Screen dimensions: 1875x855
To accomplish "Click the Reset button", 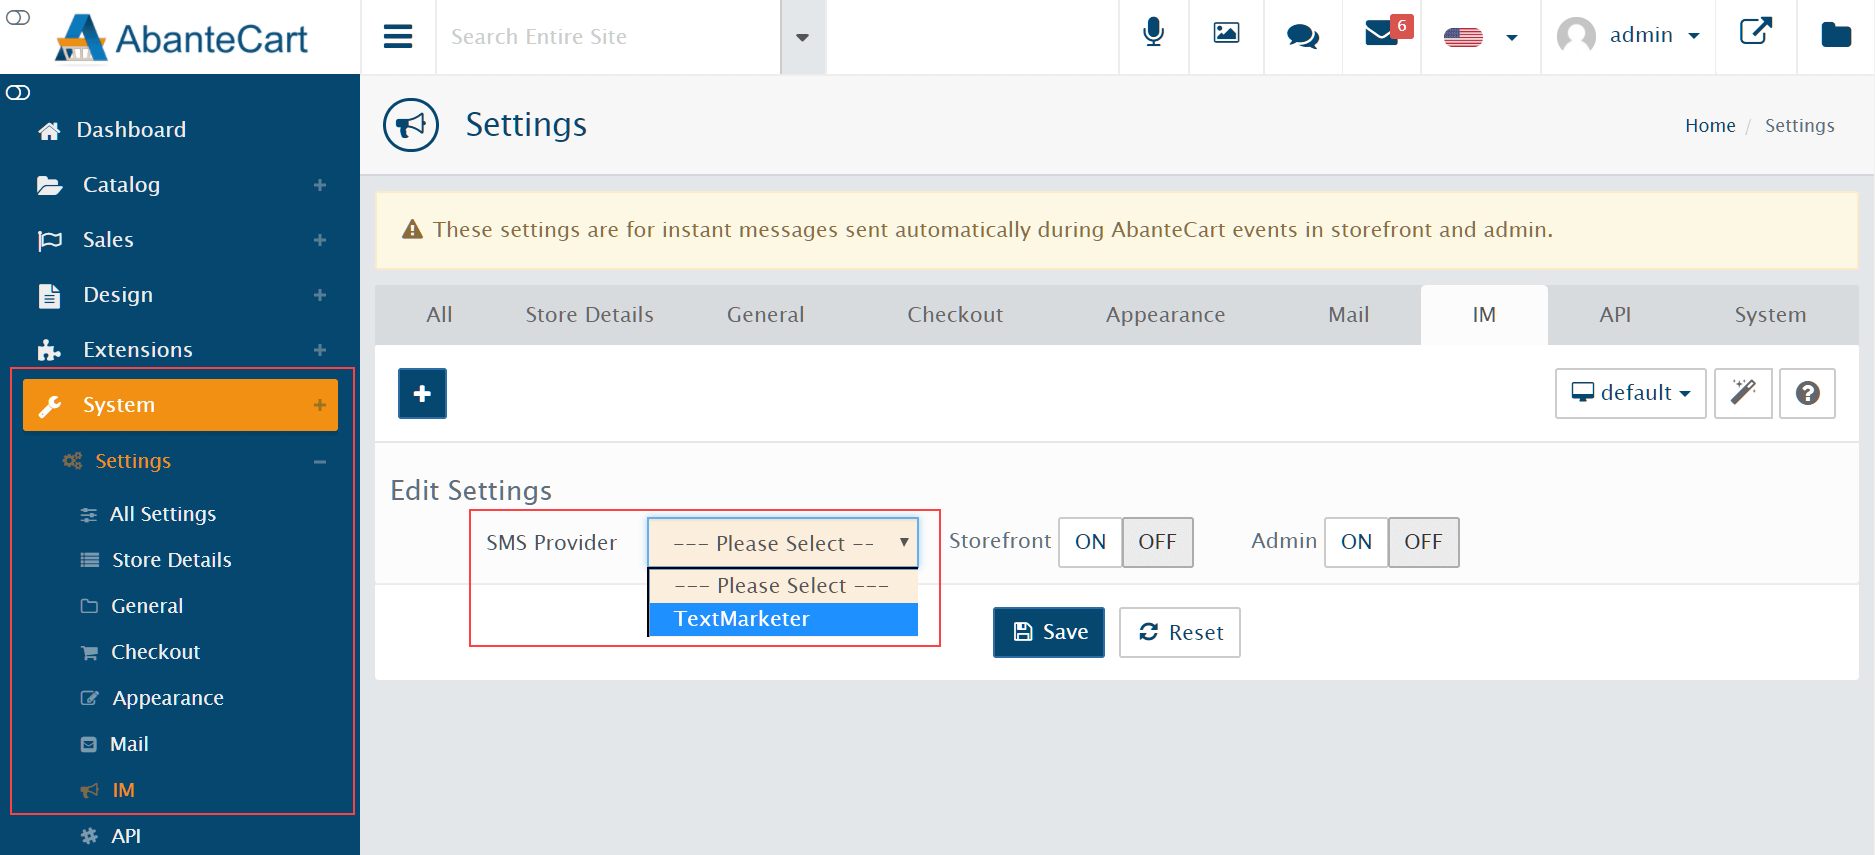I will click(1180, 632).
